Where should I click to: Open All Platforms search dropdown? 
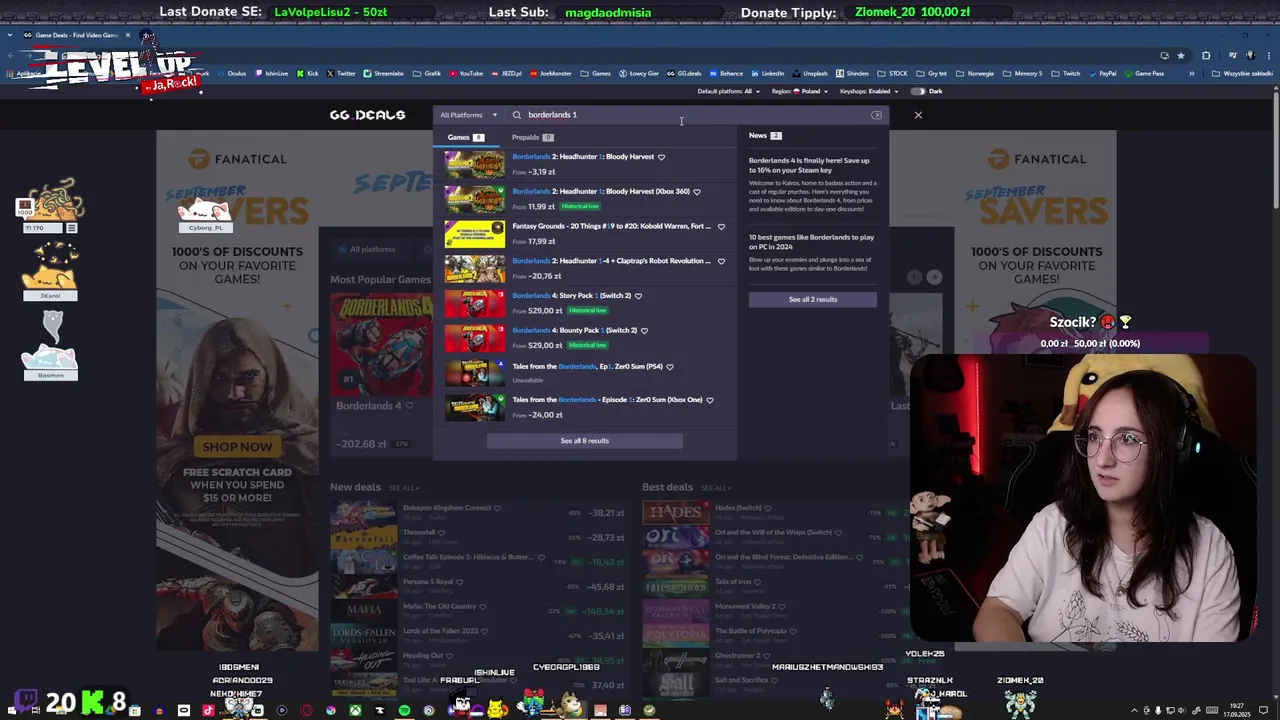pos(468,115)
